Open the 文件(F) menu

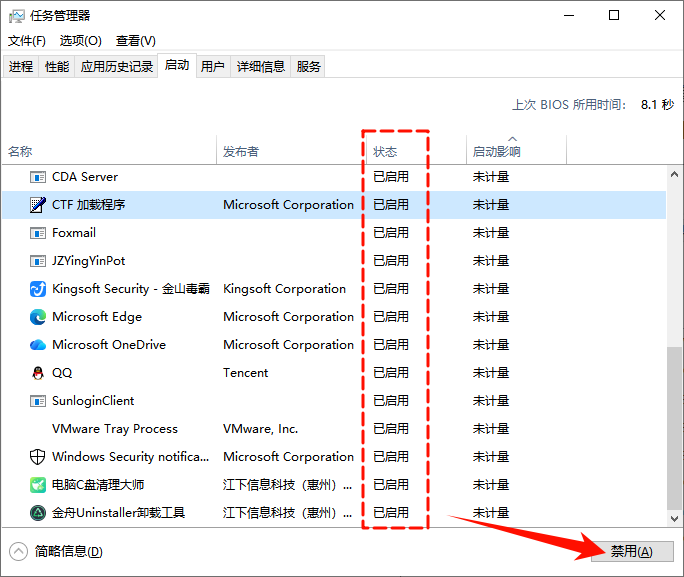(x=27, y=41)
